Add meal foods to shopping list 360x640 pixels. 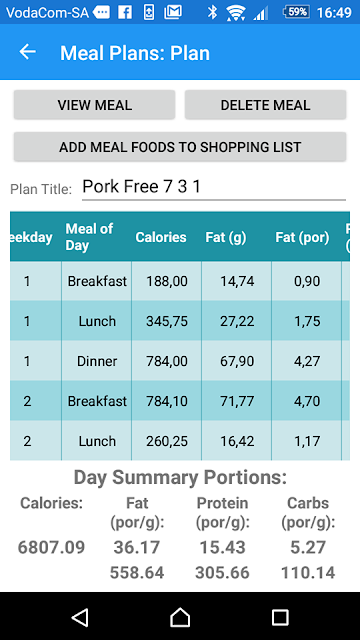click(180, 147)
